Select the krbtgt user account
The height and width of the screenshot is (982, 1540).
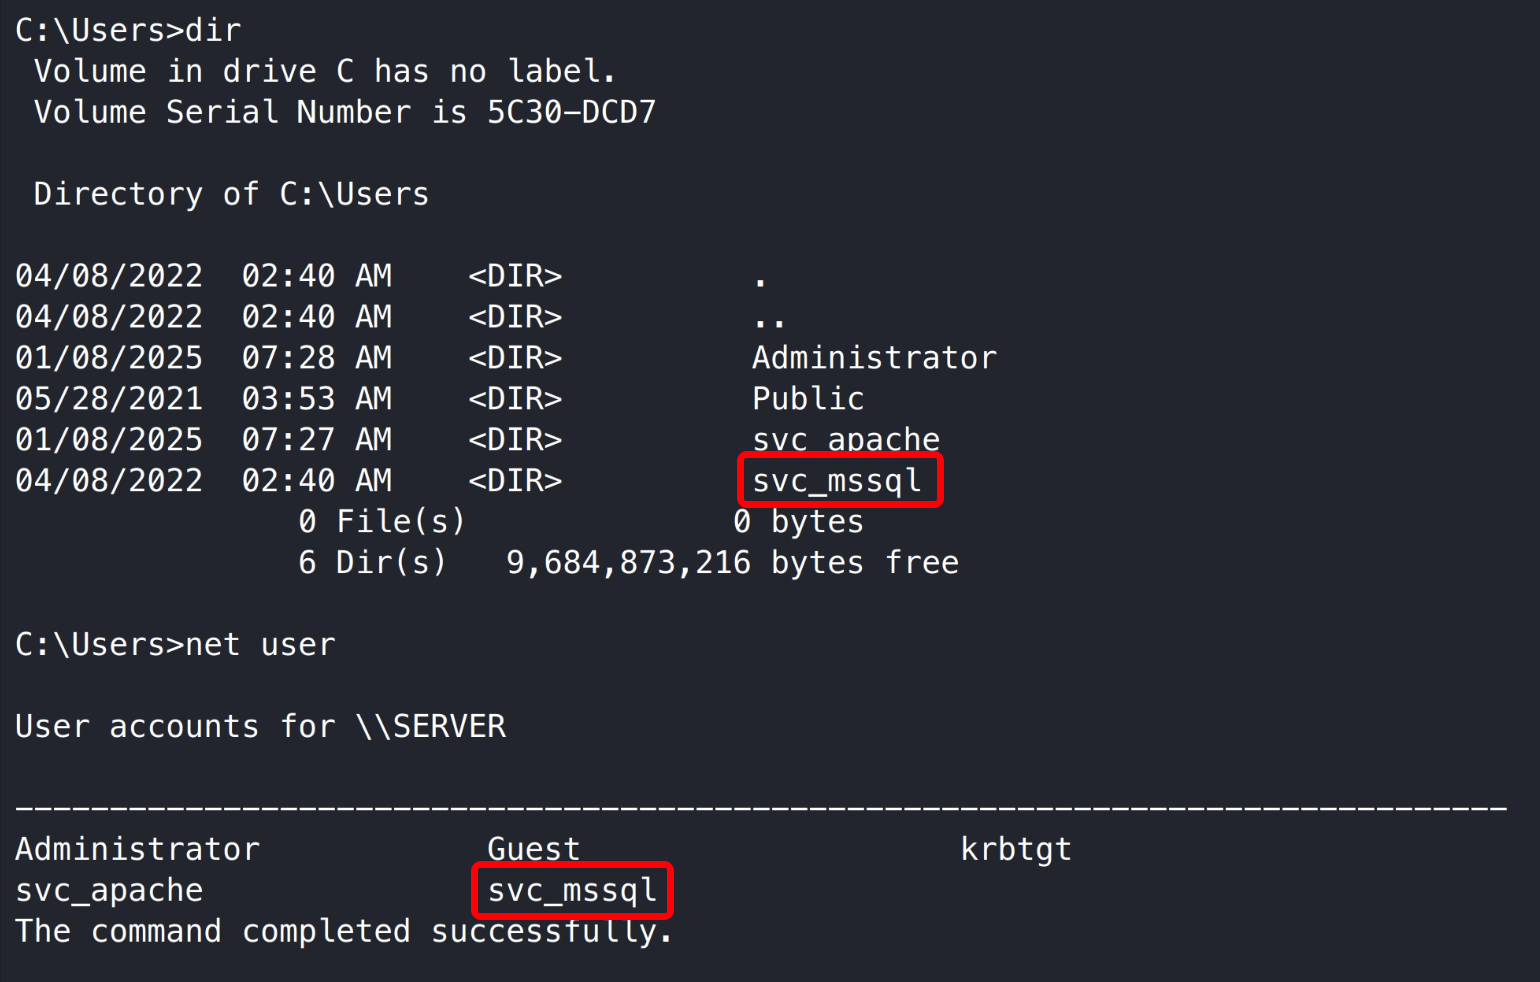1015,850
